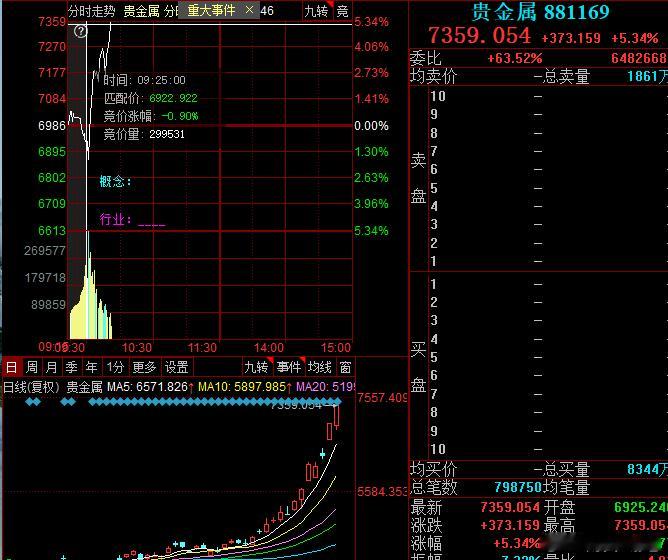The width and height of the screenshot is (668, 560).
Task: Open the 更多 periods dropdown
Action: 144,367
